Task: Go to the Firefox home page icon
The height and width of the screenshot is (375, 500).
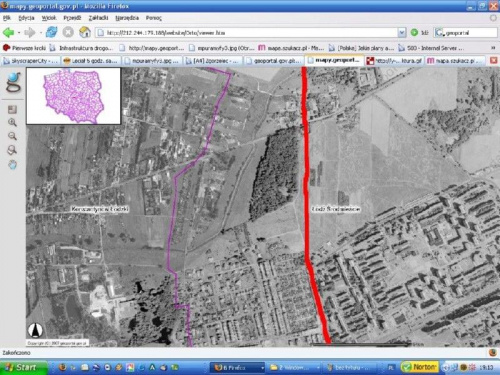Action: pos(85,32)
